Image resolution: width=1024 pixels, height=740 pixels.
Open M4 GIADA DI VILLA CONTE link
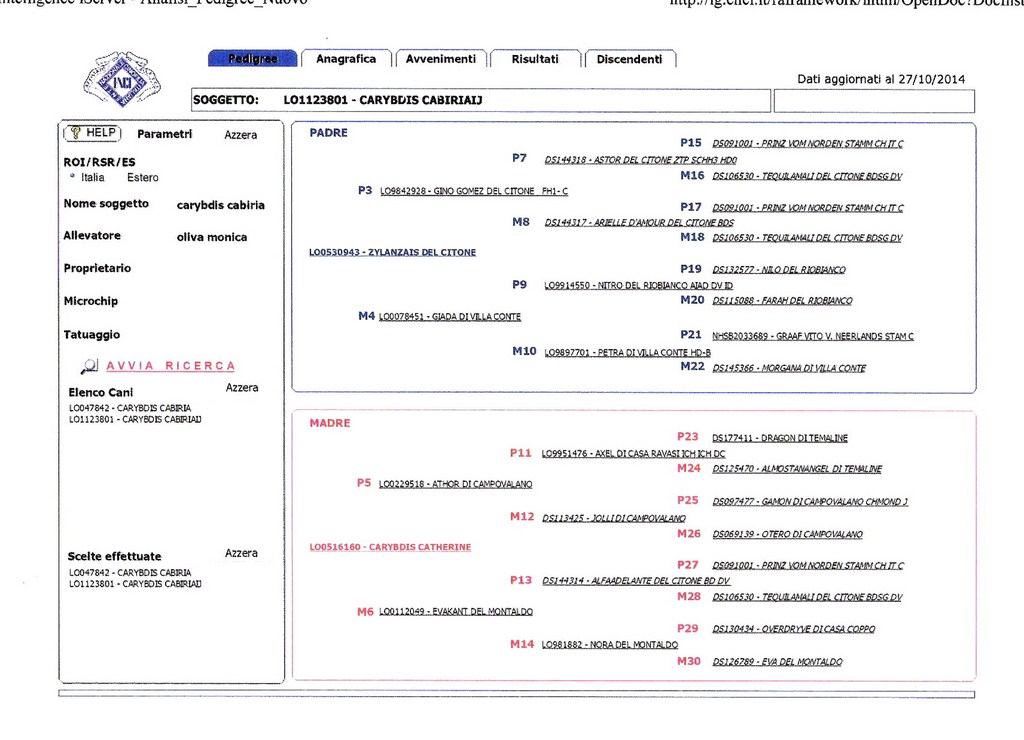point(450,317)
